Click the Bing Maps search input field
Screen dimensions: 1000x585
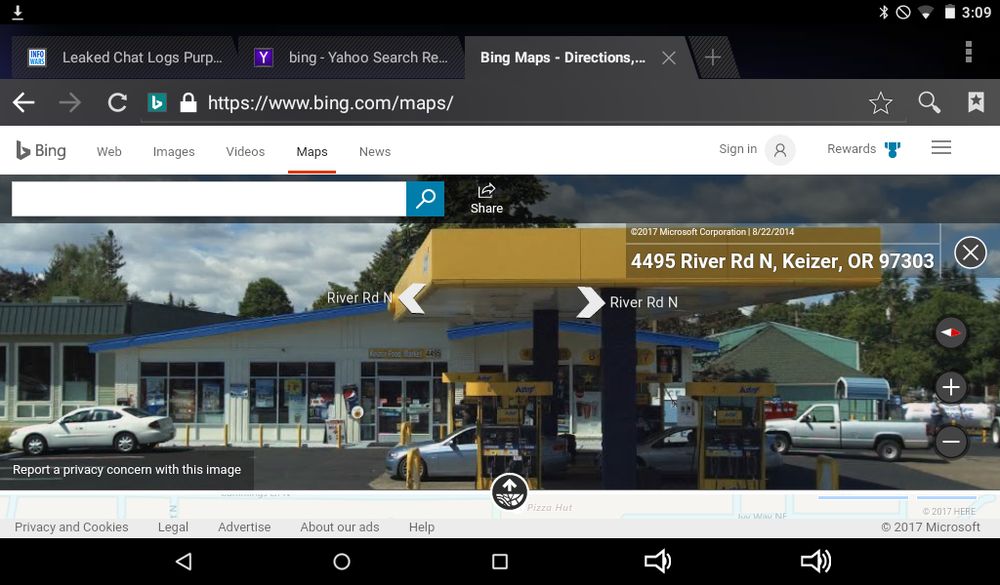(x=208, y=198)
